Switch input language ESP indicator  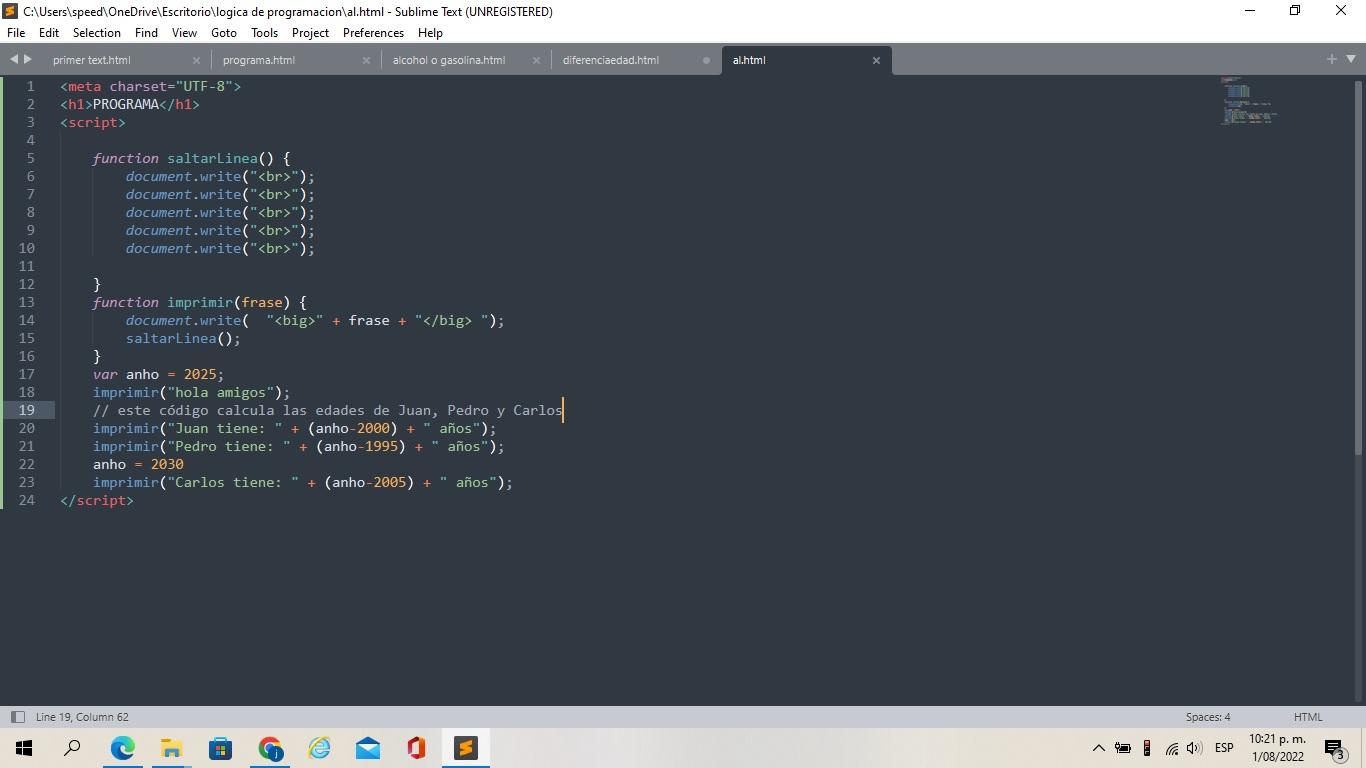point(1224,748)
